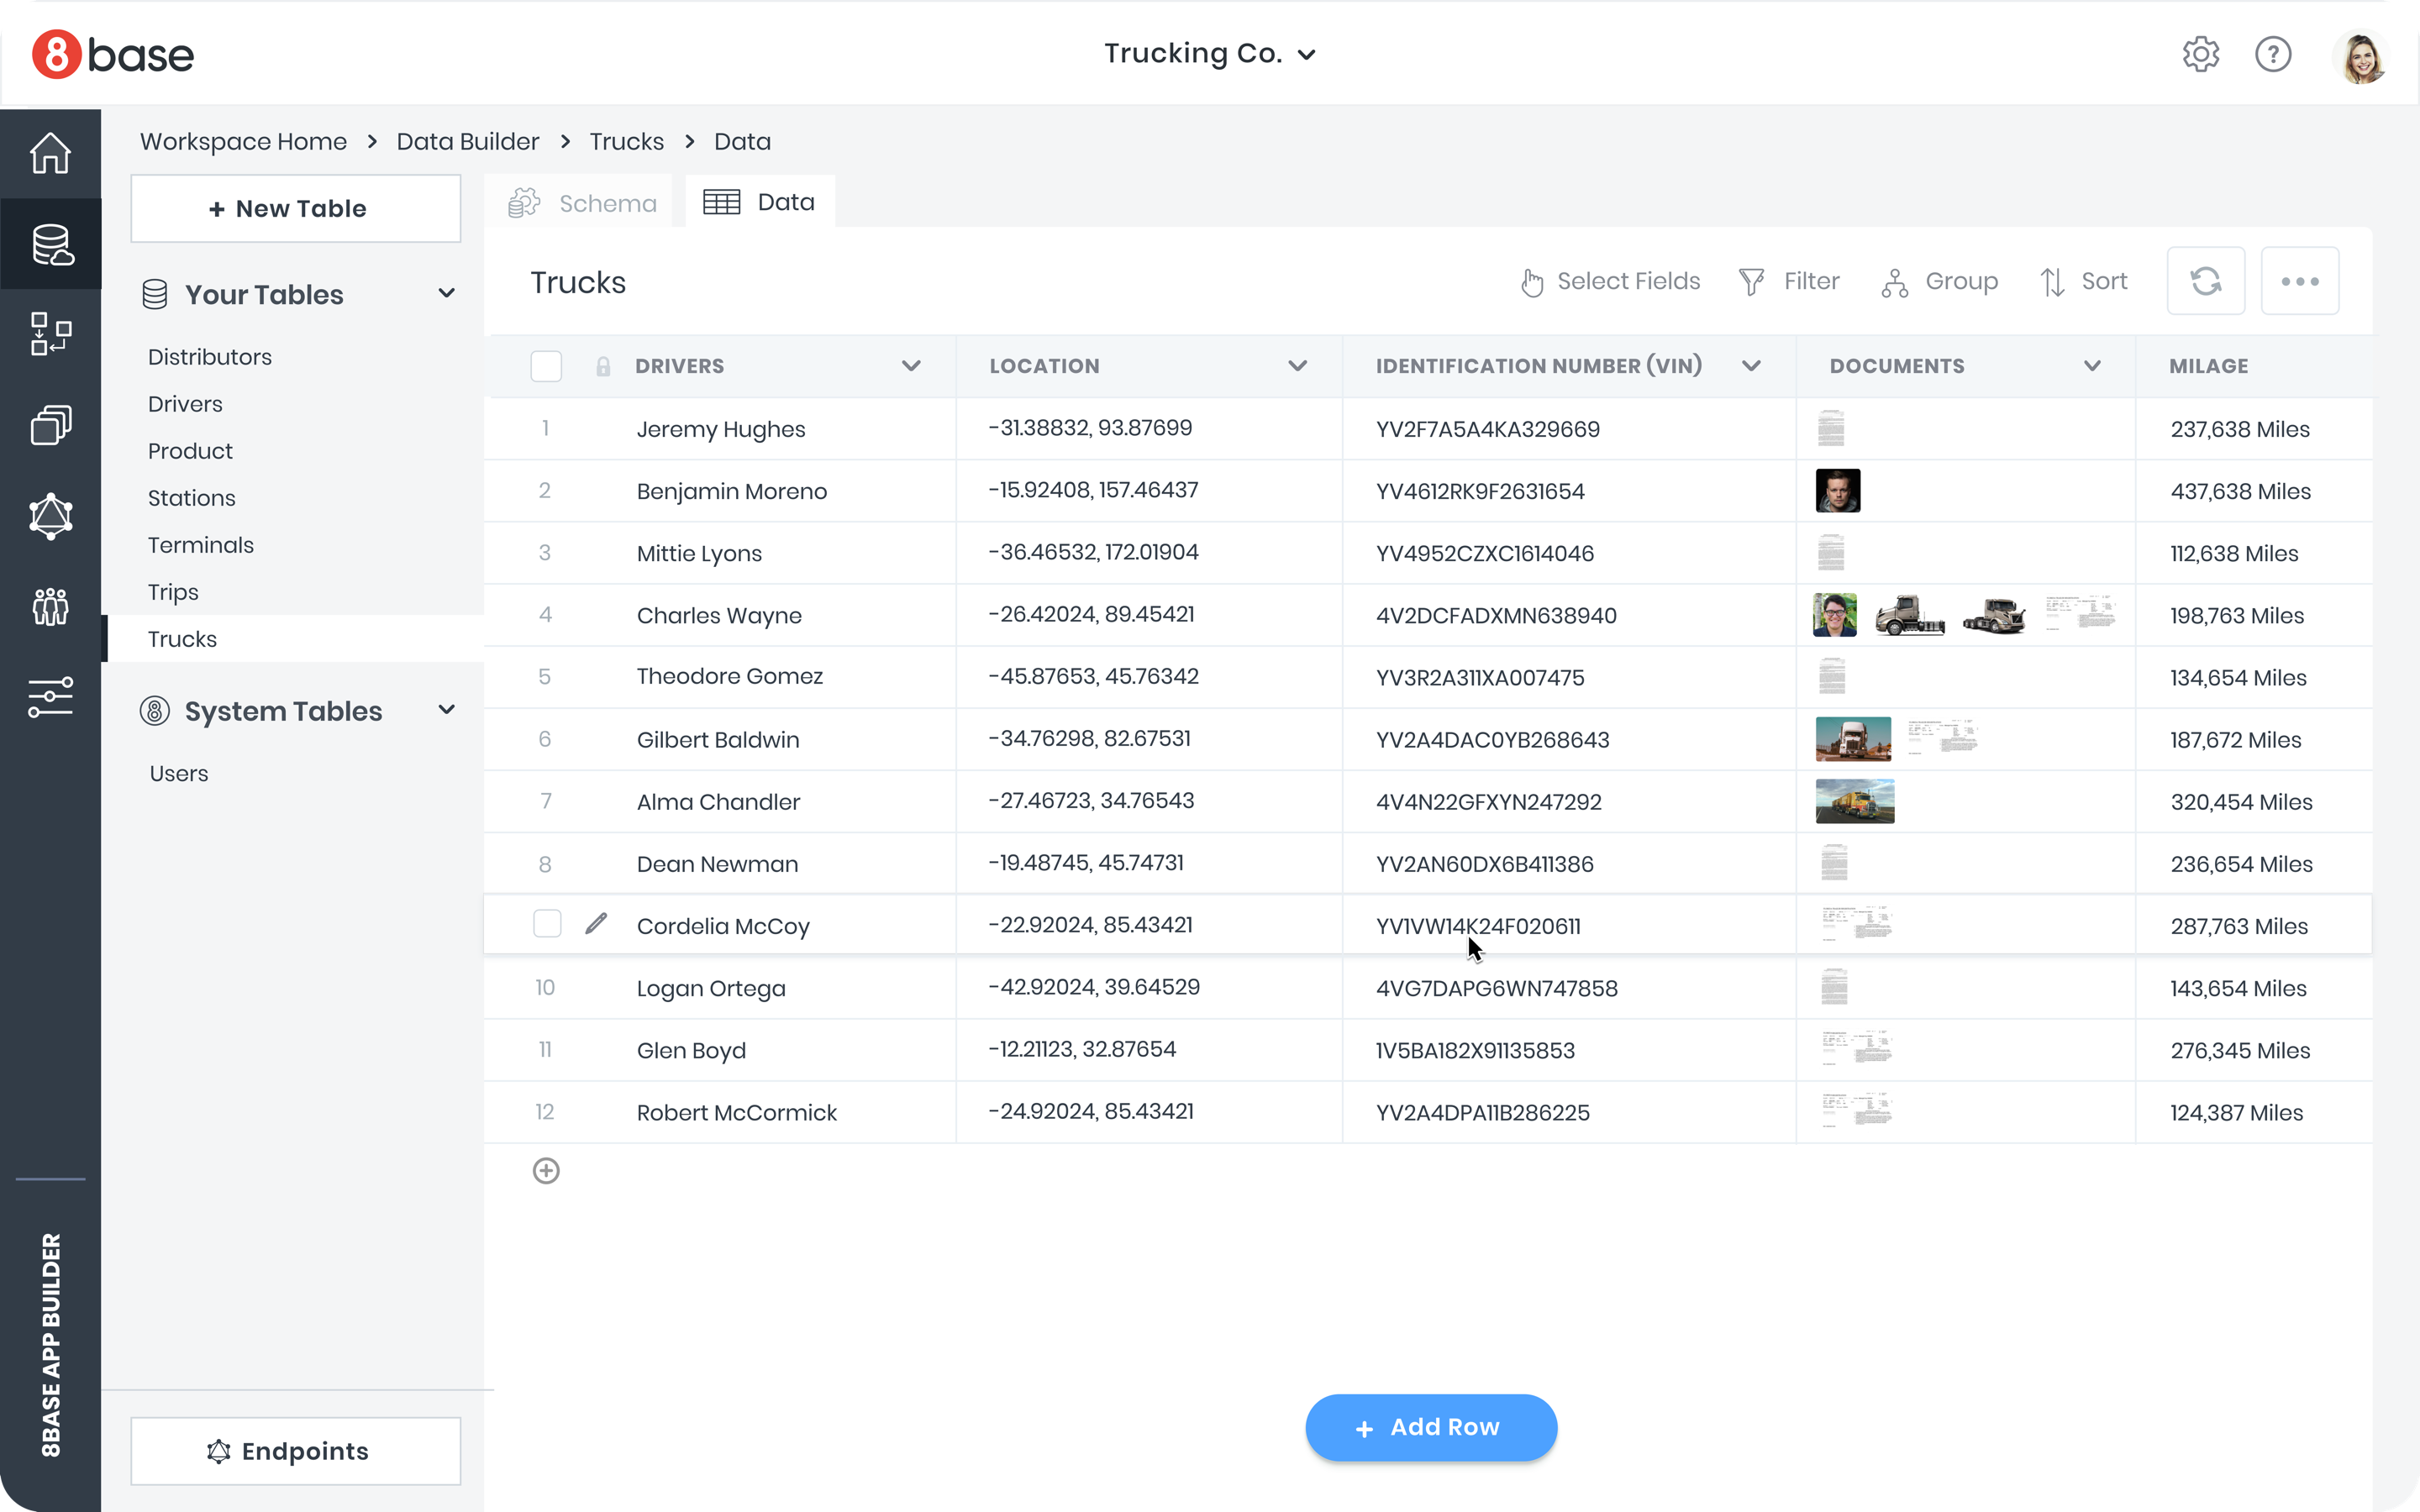The image size is (2420, 1512).
Task: Click the pages/functions icon in sidebar
Action: click(50, 425)
